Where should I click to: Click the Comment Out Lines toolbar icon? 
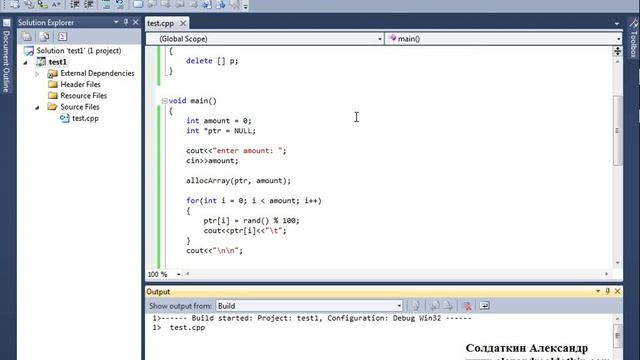tap(106, 4)
